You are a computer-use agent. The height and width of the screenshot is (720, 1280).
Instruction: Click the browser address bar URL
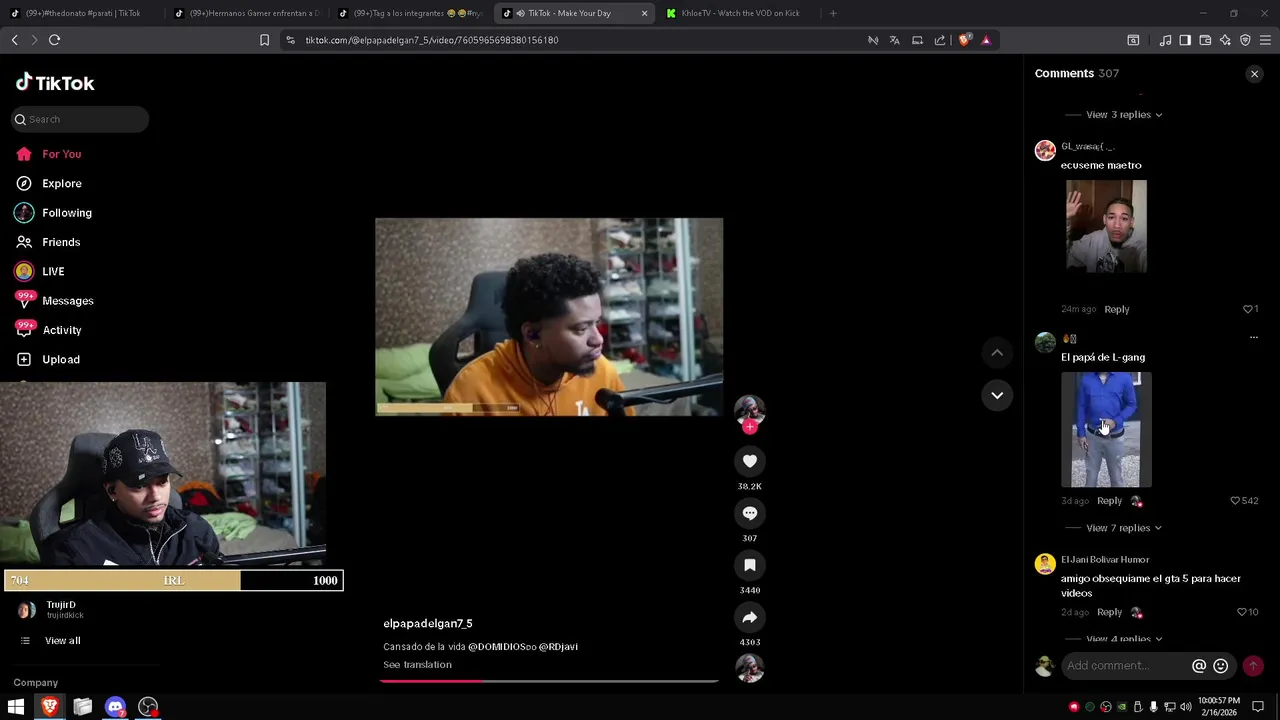click(432, 40)
